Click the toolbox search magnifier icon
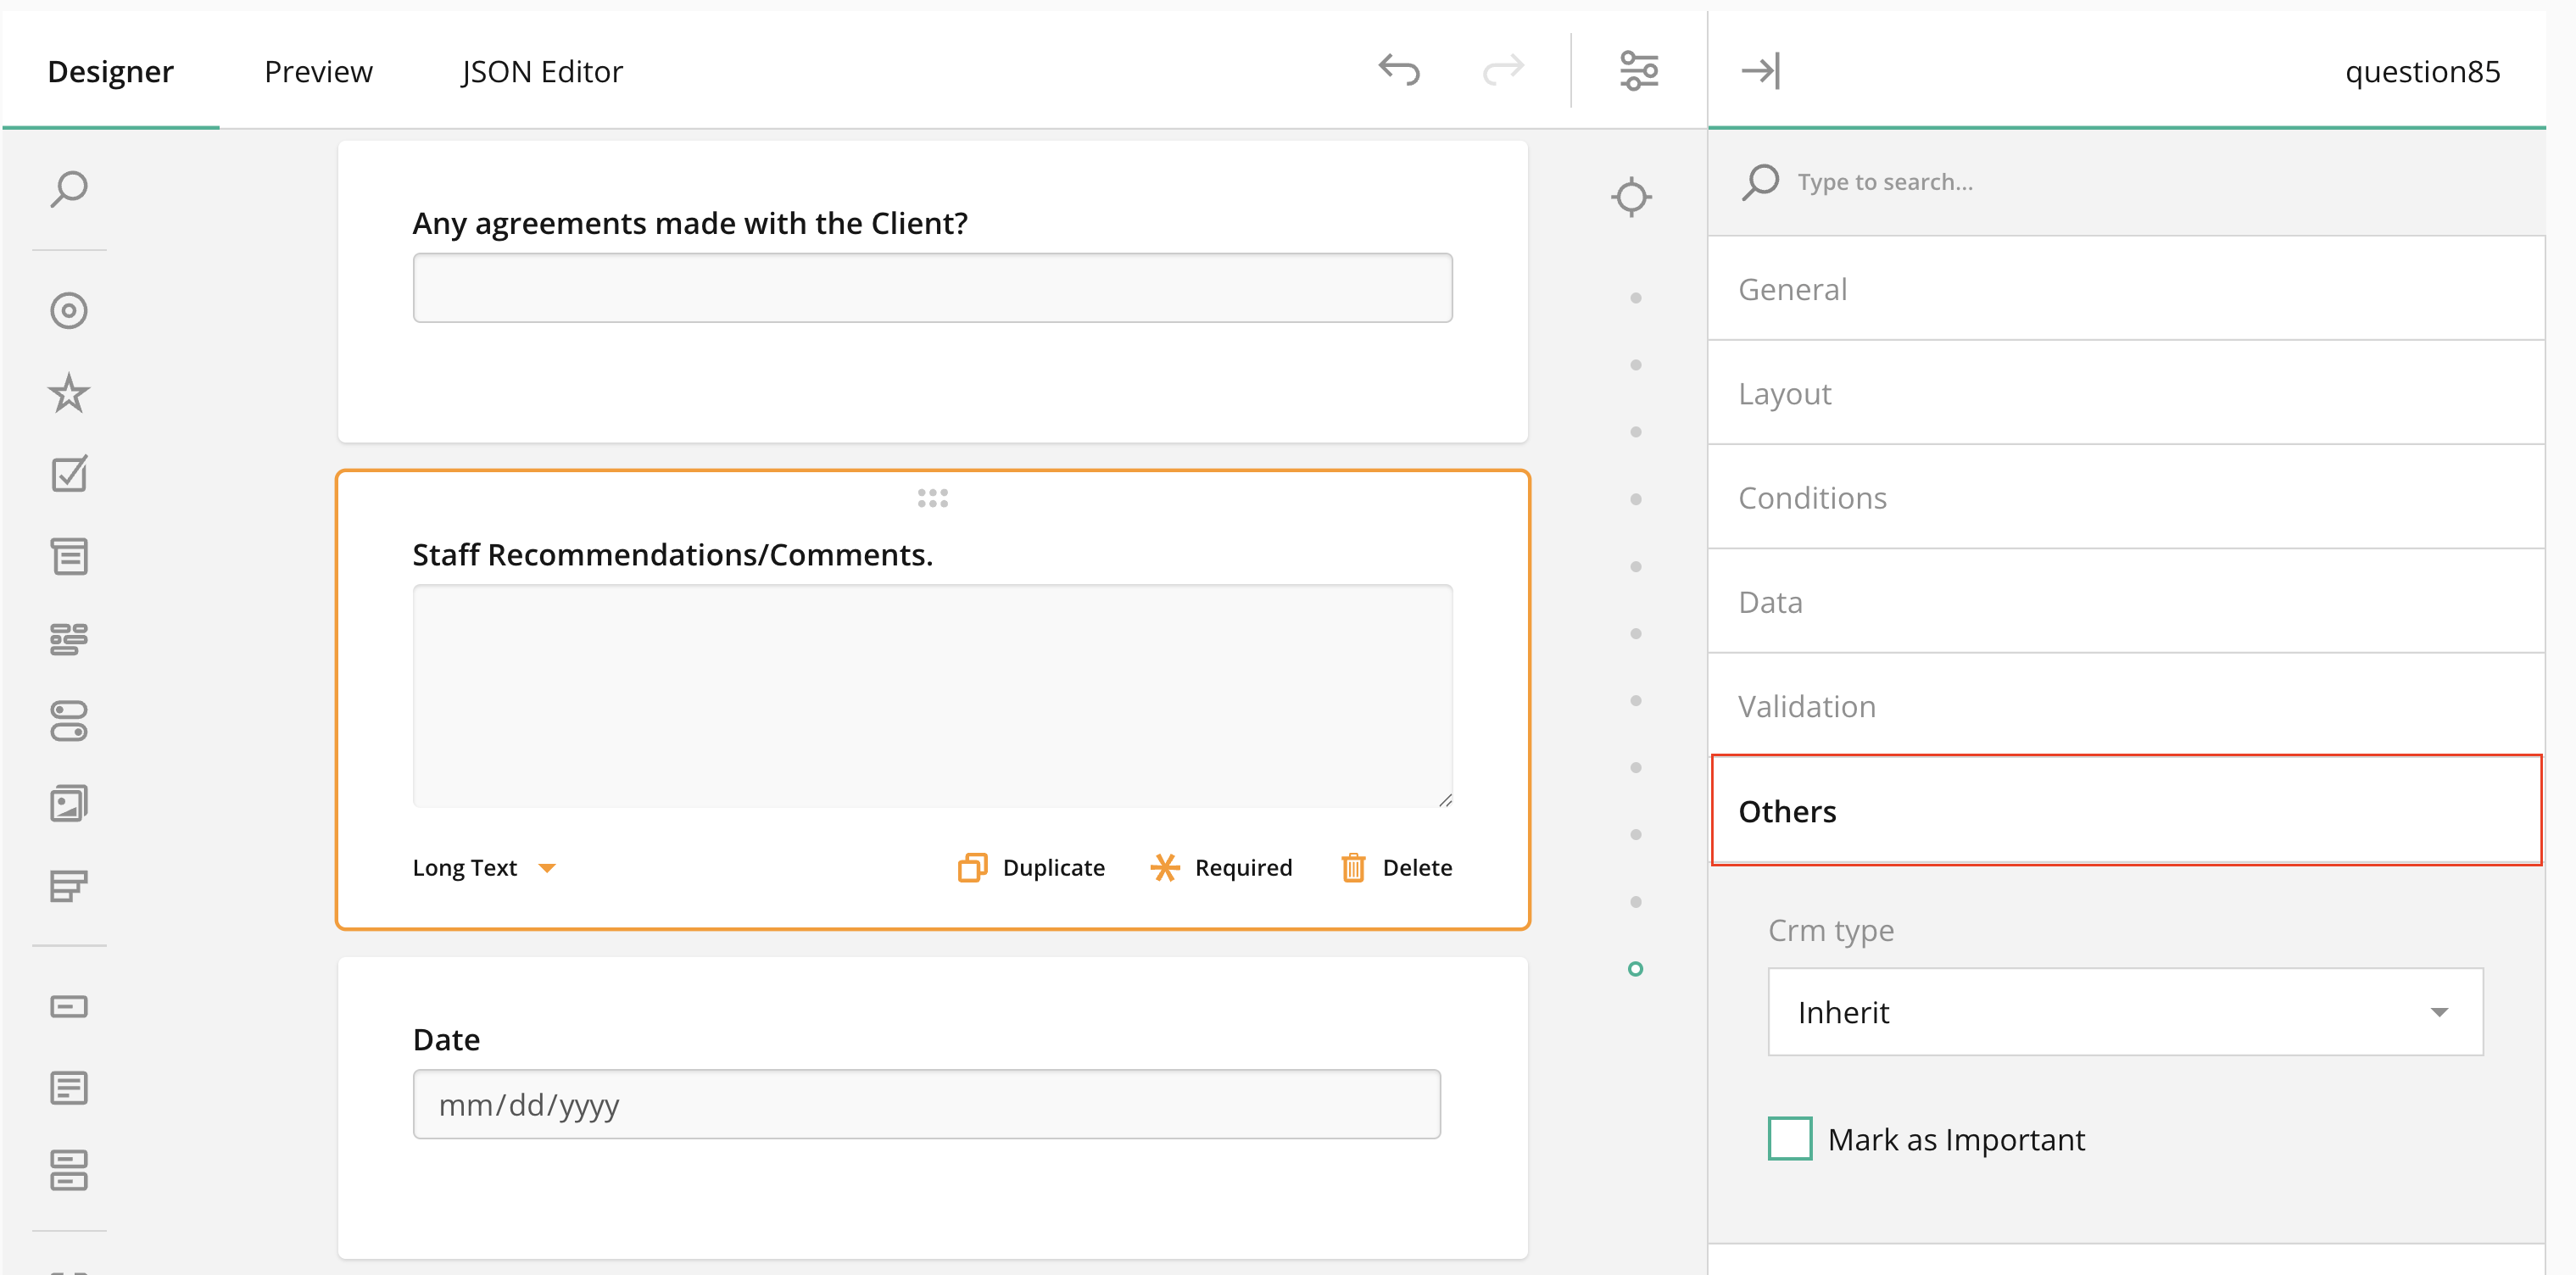The image size is (2576, 1275). (69, 188)
